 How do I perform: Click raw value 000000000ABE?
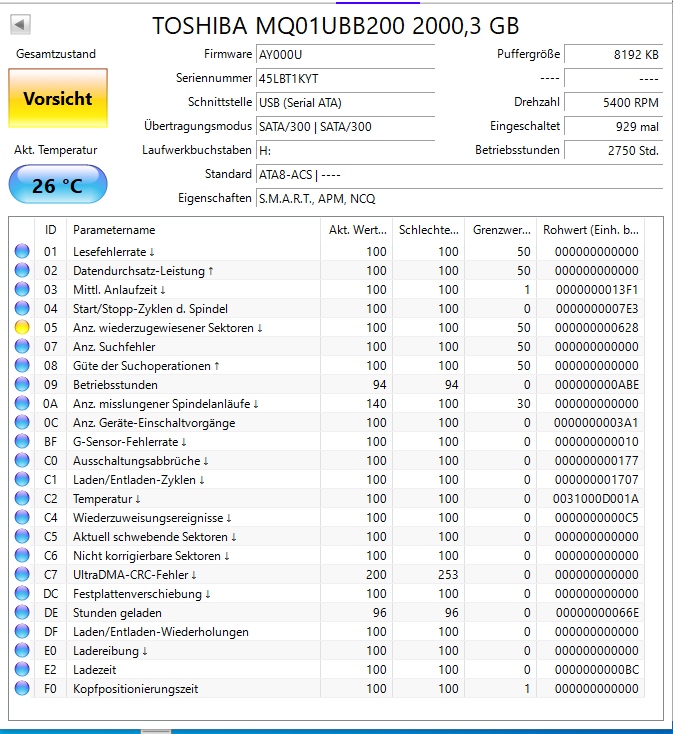596,385
